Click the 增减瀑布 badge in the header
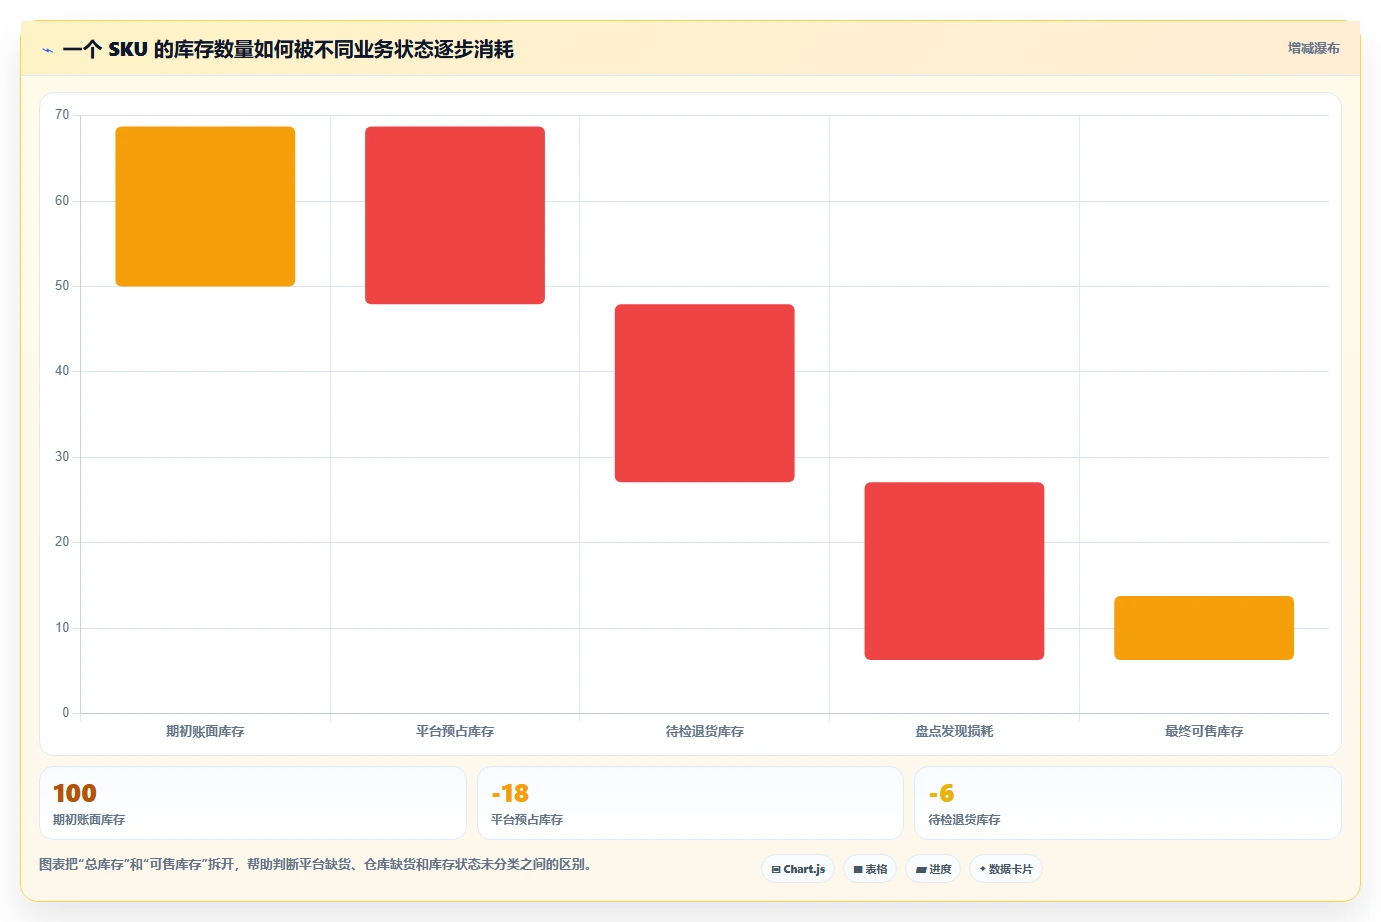This screenshot has width=1381, height=922. tap(1313, 48)
